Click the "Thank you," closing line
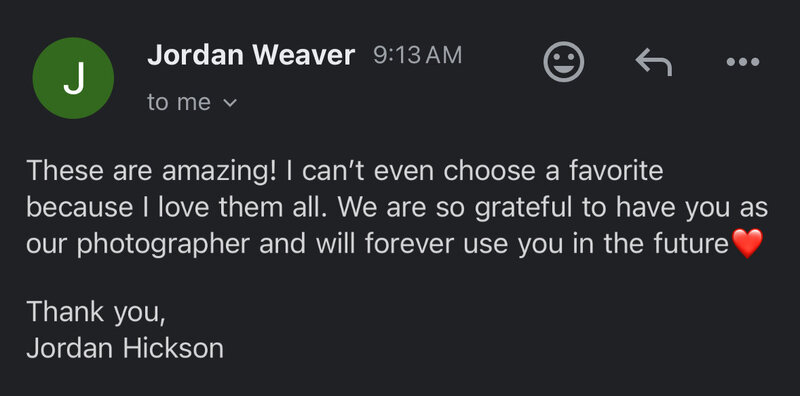Viewport: 800px width, 396px height. point(96,312)
